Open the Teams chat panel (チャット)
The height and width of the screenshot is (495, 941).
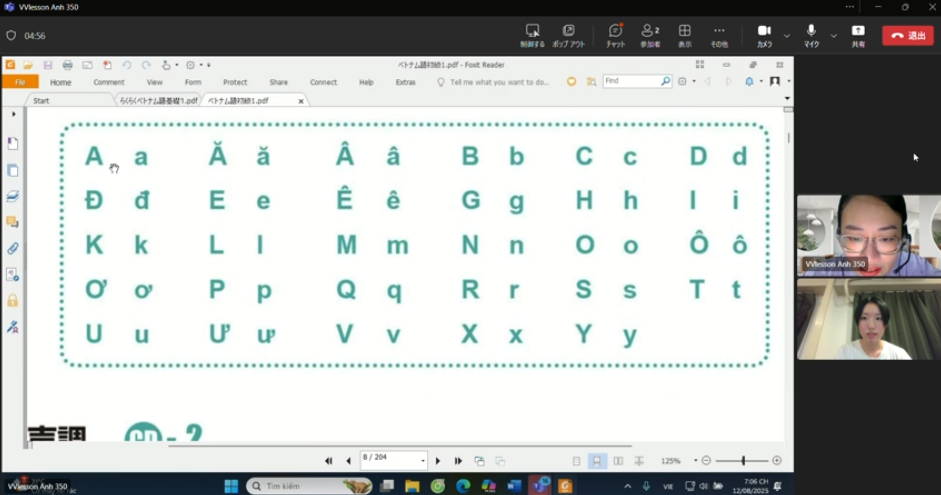(615, 34)
